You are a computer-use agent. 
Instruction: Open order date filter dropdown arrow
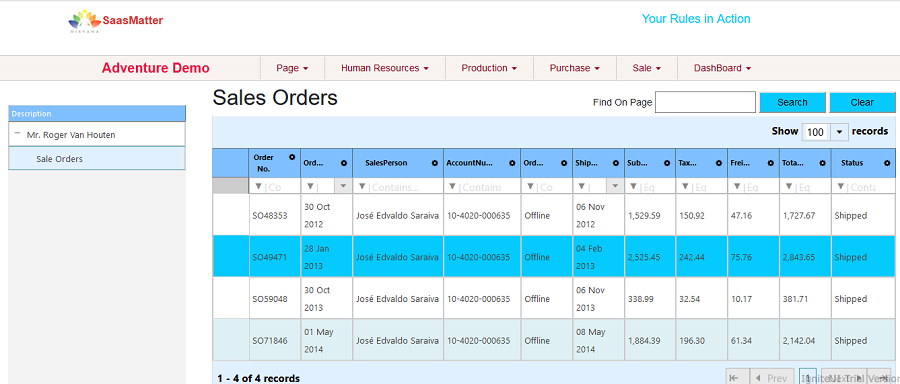[343, 186]
